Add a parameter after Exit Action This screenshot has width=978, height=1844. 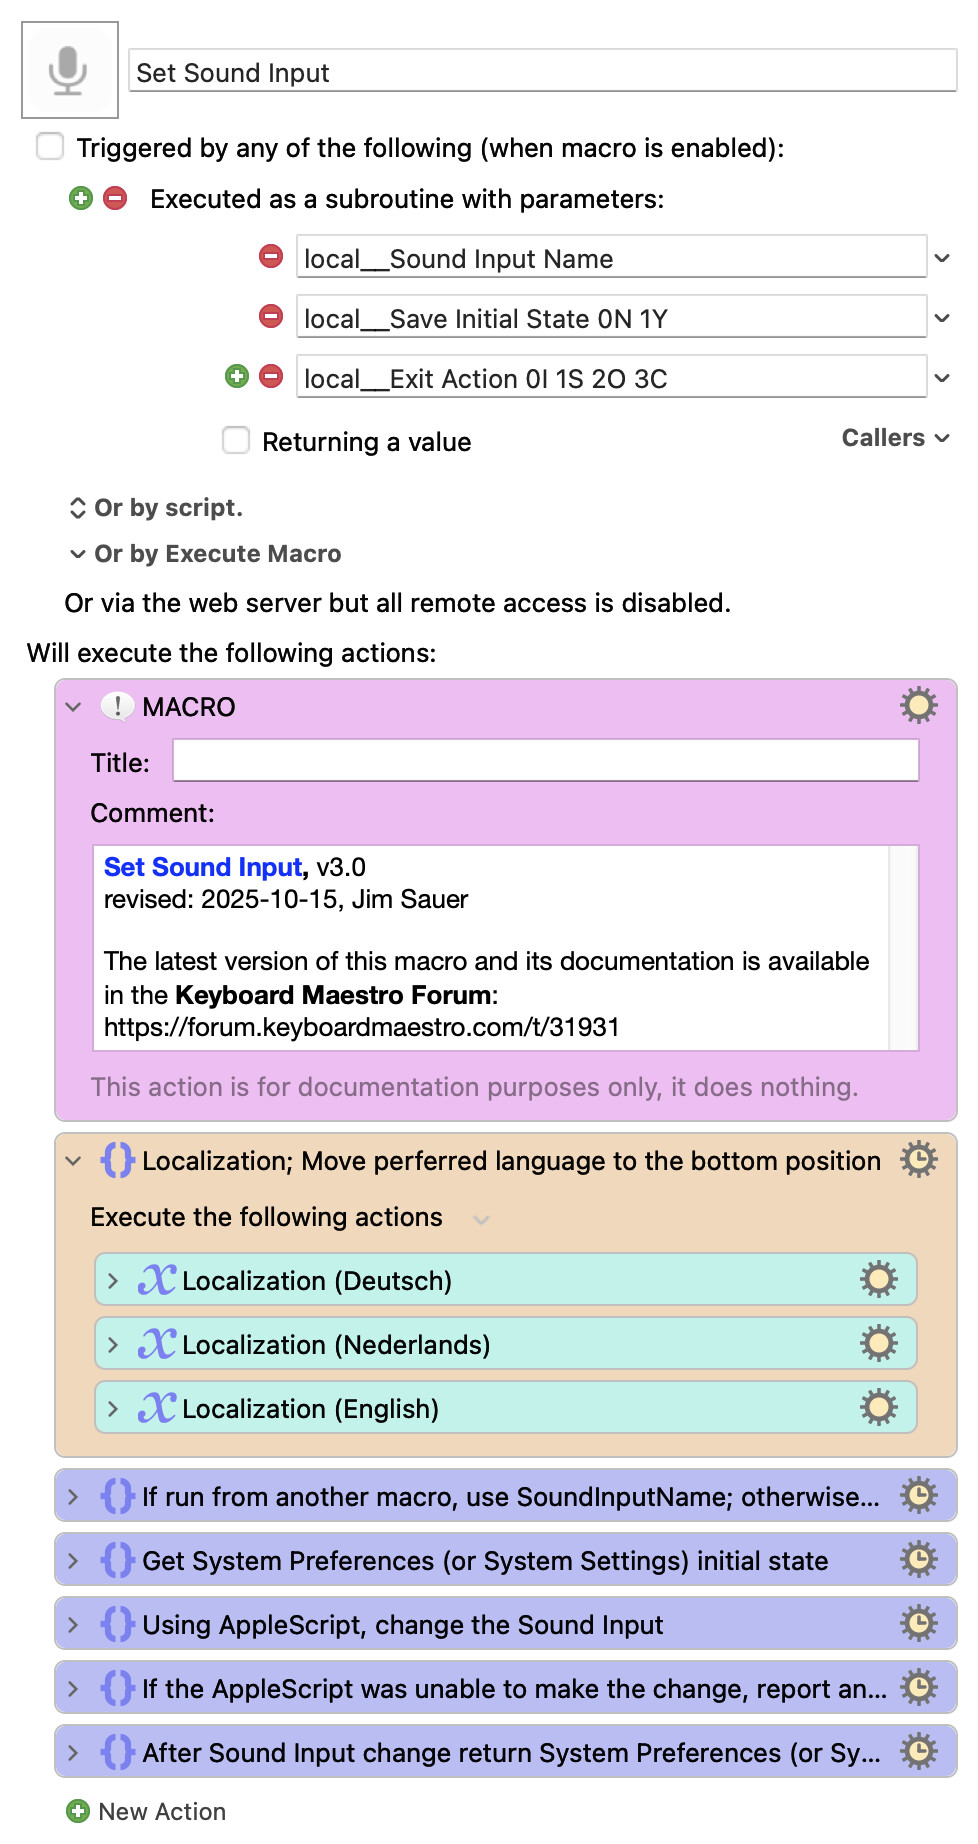click(x=237, y=376)
